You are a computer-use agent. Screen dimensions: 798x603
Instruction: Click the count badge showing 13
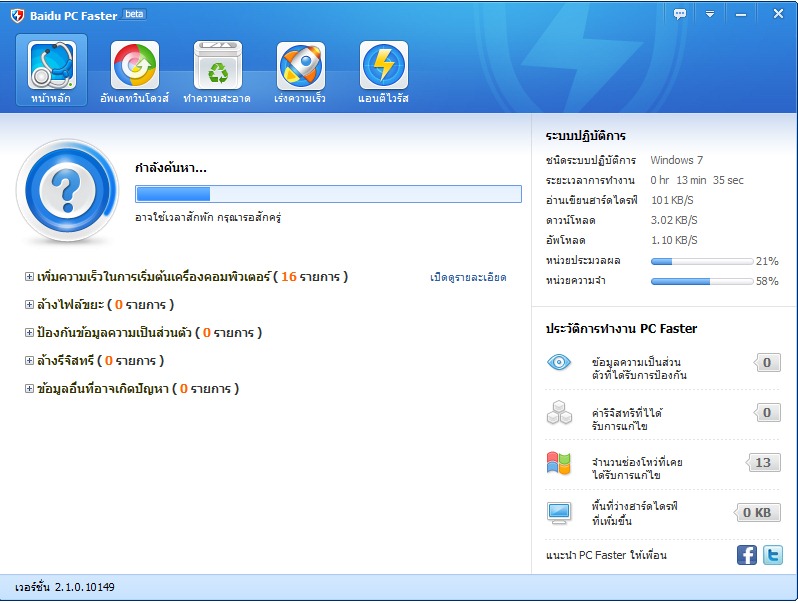point(764,462)
